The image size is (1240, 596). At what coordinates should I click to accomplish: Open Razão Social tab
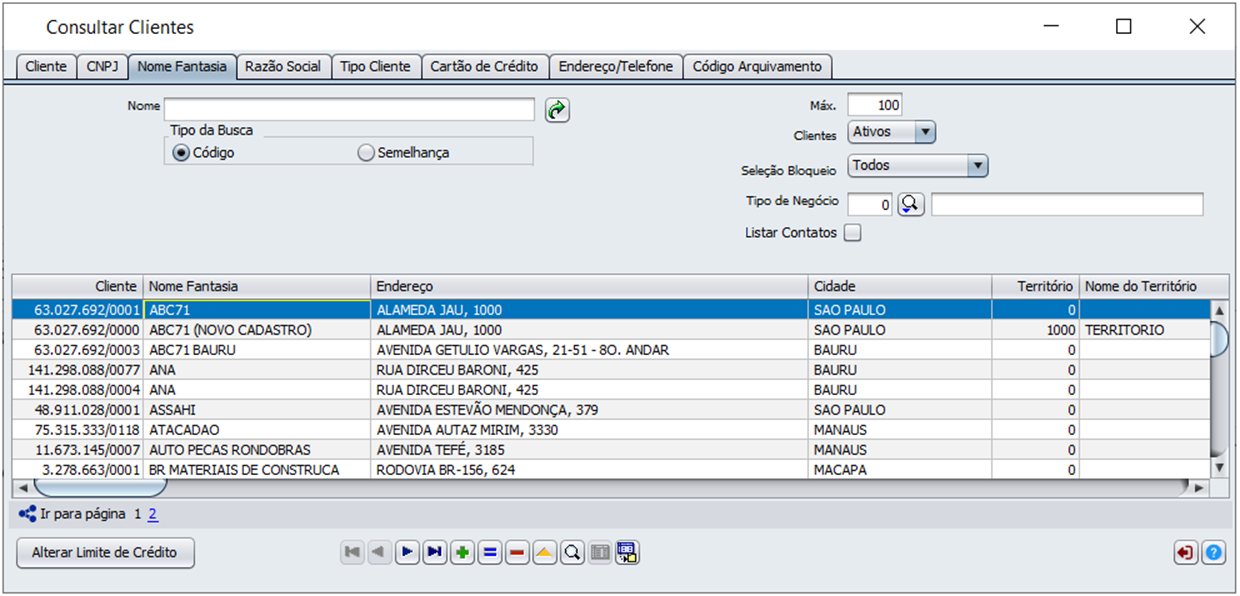(x=284, y=66)
